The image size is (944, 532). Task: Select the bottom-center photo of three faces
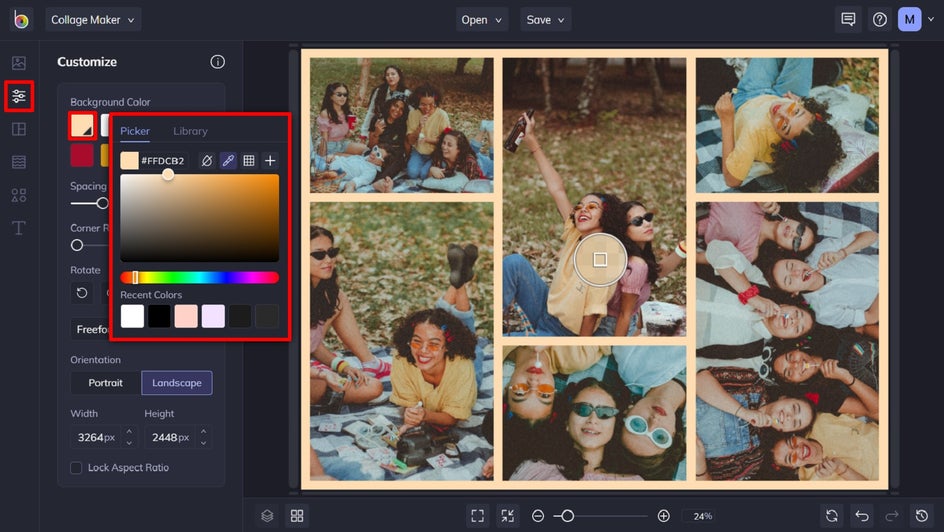[x=594, y=413]
